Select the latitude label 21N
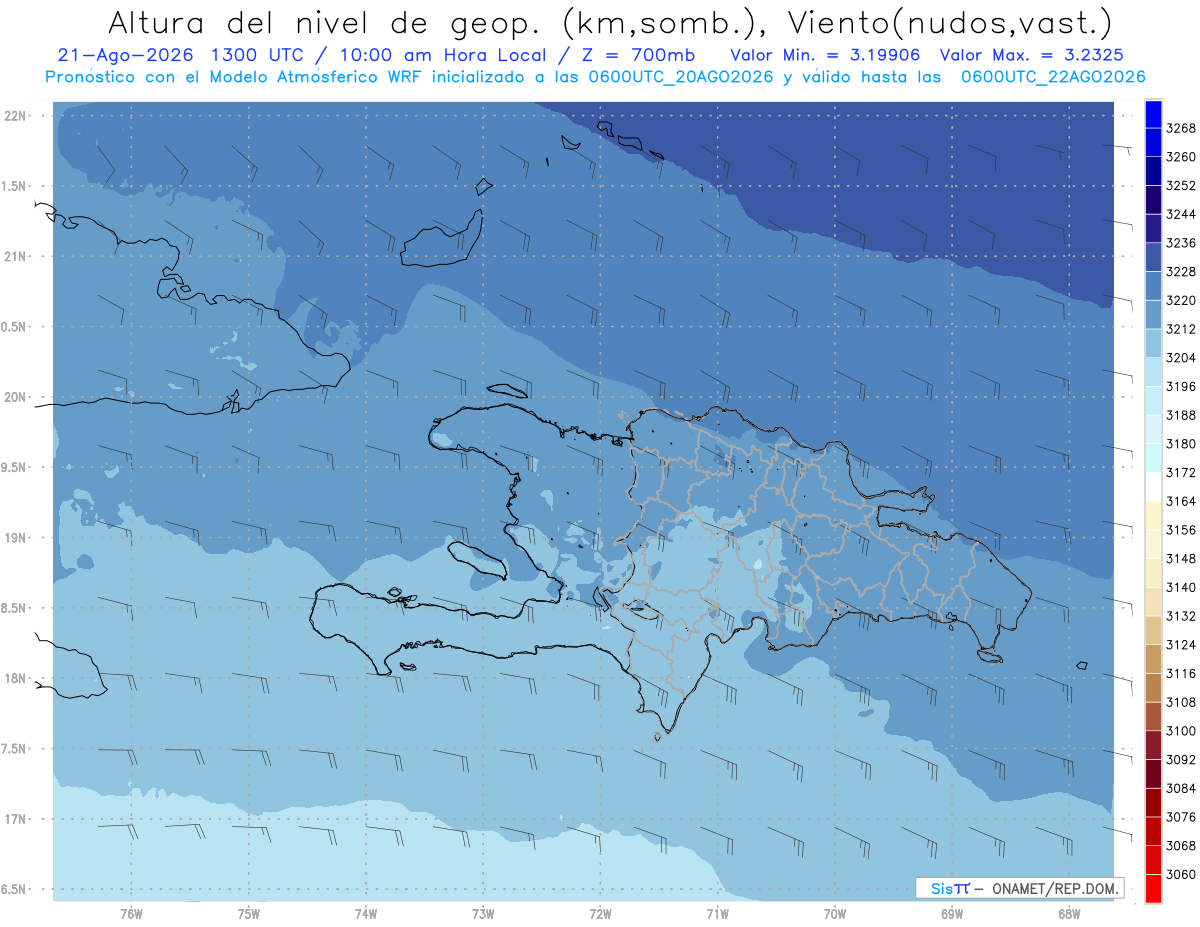 click(16, 256)
